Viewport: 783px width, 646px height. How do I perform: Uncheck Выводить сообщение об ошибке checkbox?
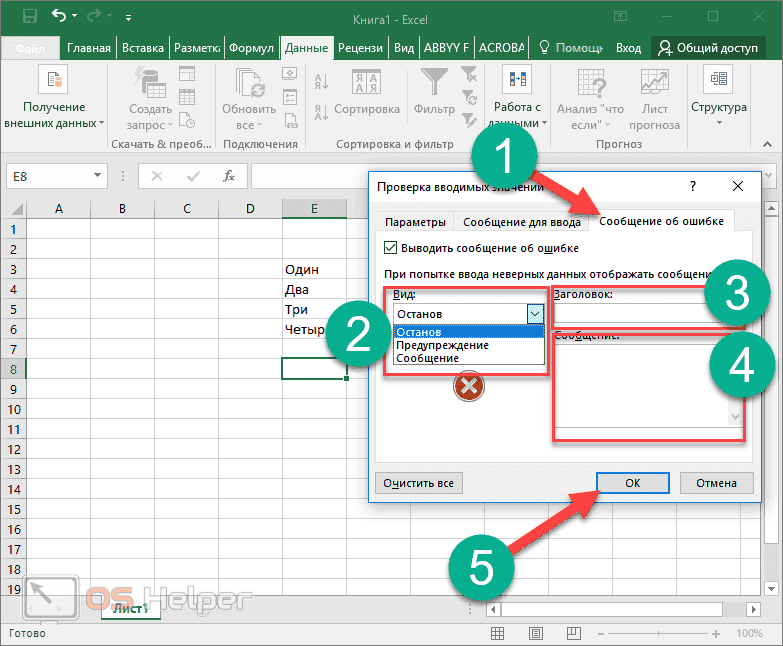point(390,248)
